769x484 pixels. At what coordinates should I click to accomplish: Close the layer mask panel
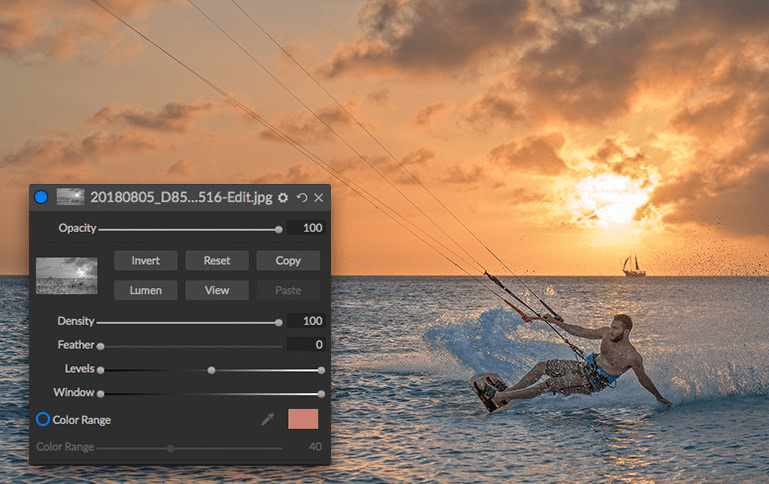pyautogui.click(x=319, y=198)
